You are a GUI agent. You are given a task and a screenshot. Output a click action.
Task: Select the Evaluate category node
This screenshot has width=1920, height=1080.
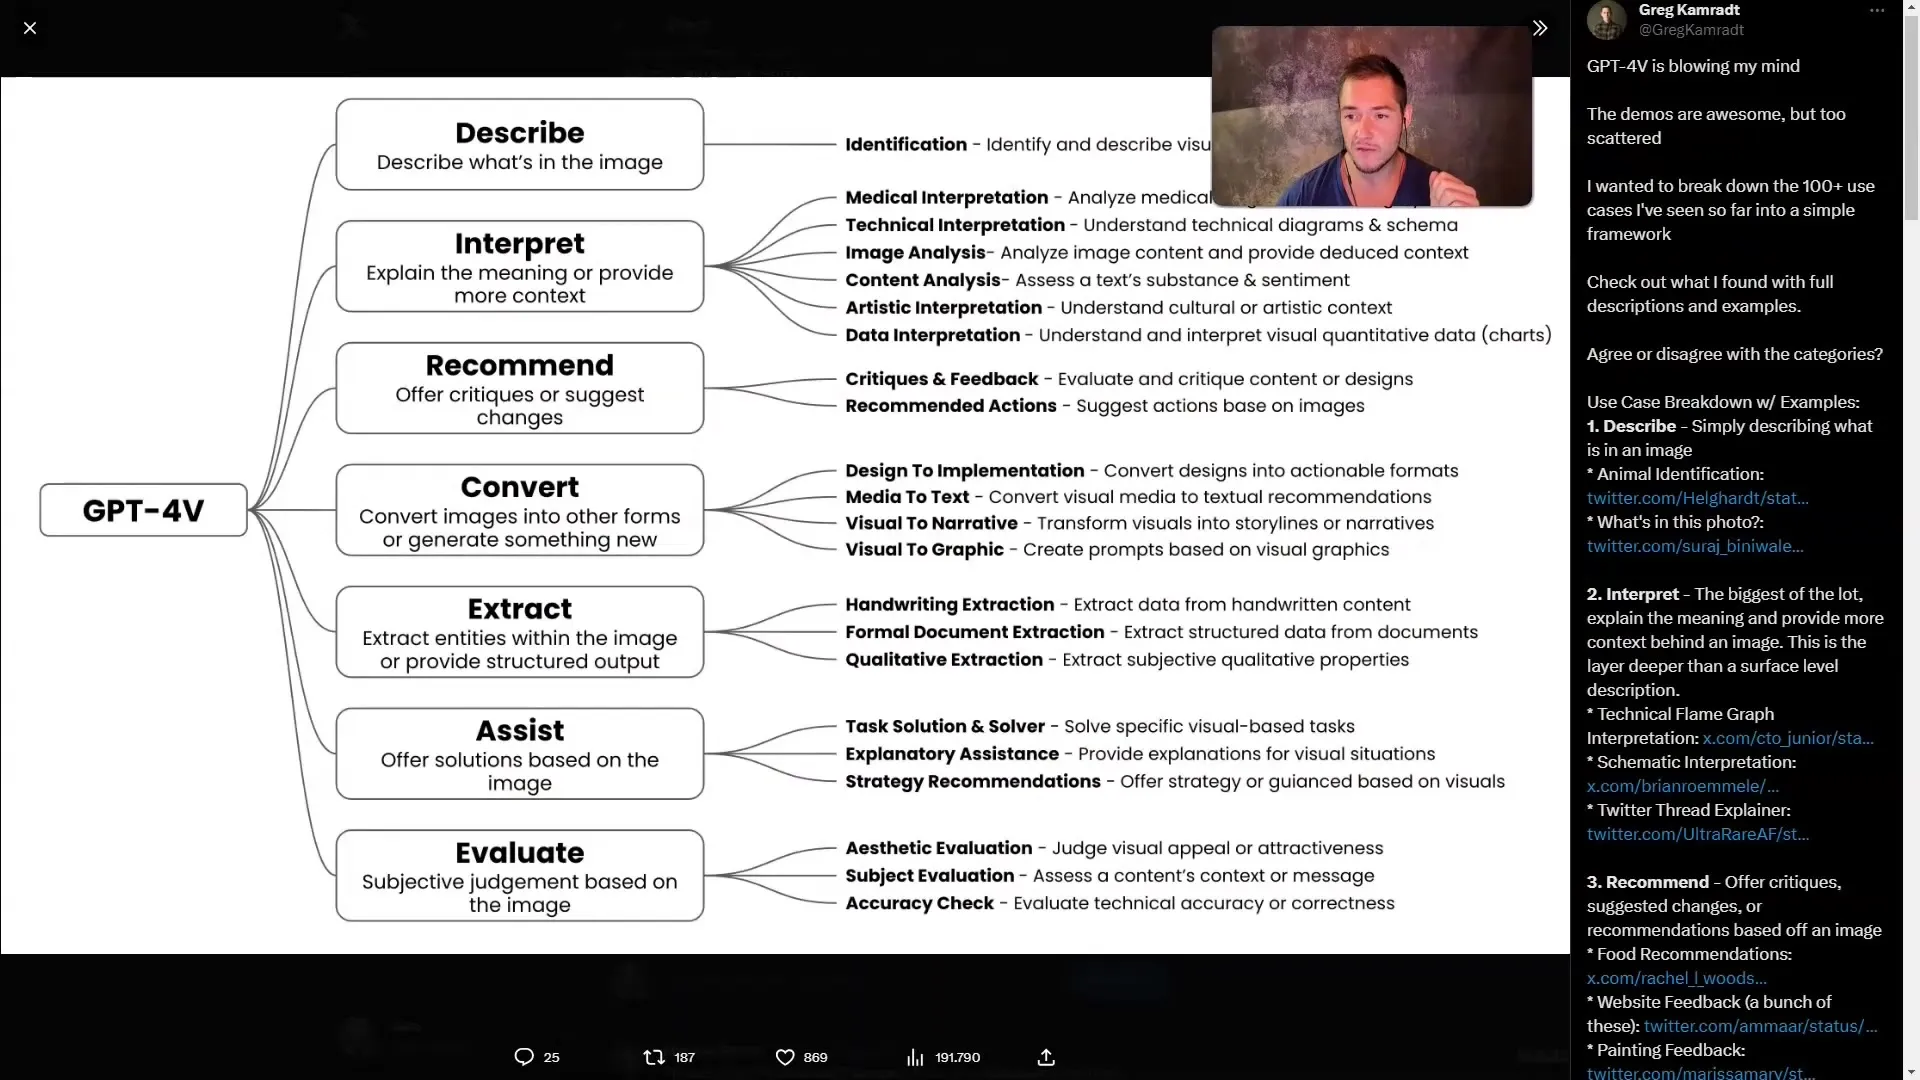pyautogui.click(x=518, y=874)
